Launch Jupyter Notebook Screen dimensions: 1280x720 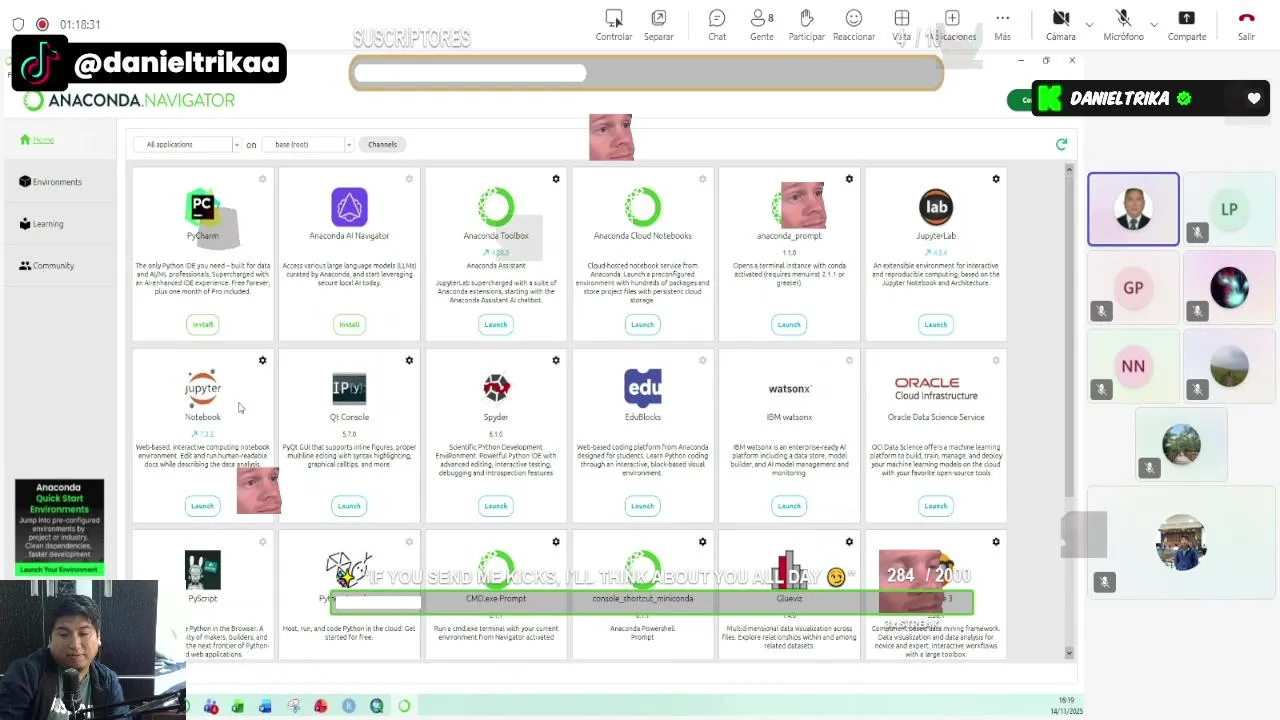(x=203, y=506)
